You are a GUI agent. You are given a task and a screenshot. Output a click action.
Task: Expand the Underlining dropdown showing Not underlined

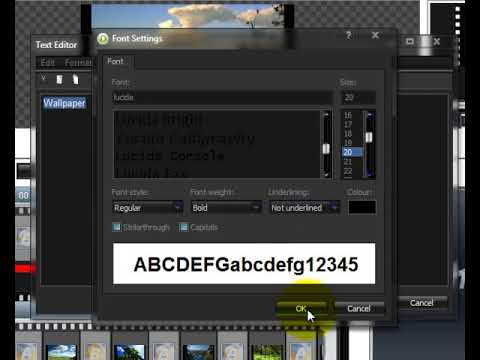click(305, 208)
